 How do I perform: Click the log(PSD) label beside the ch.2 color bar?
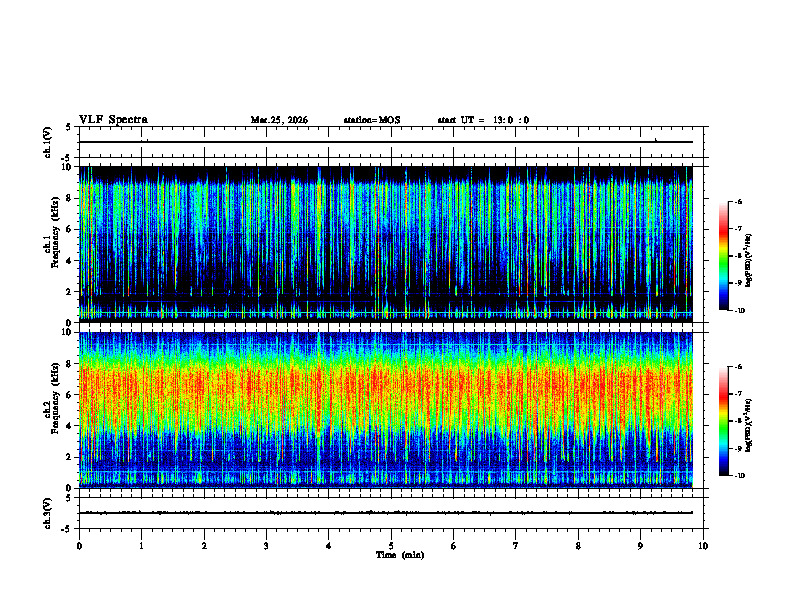click(748, 426)
